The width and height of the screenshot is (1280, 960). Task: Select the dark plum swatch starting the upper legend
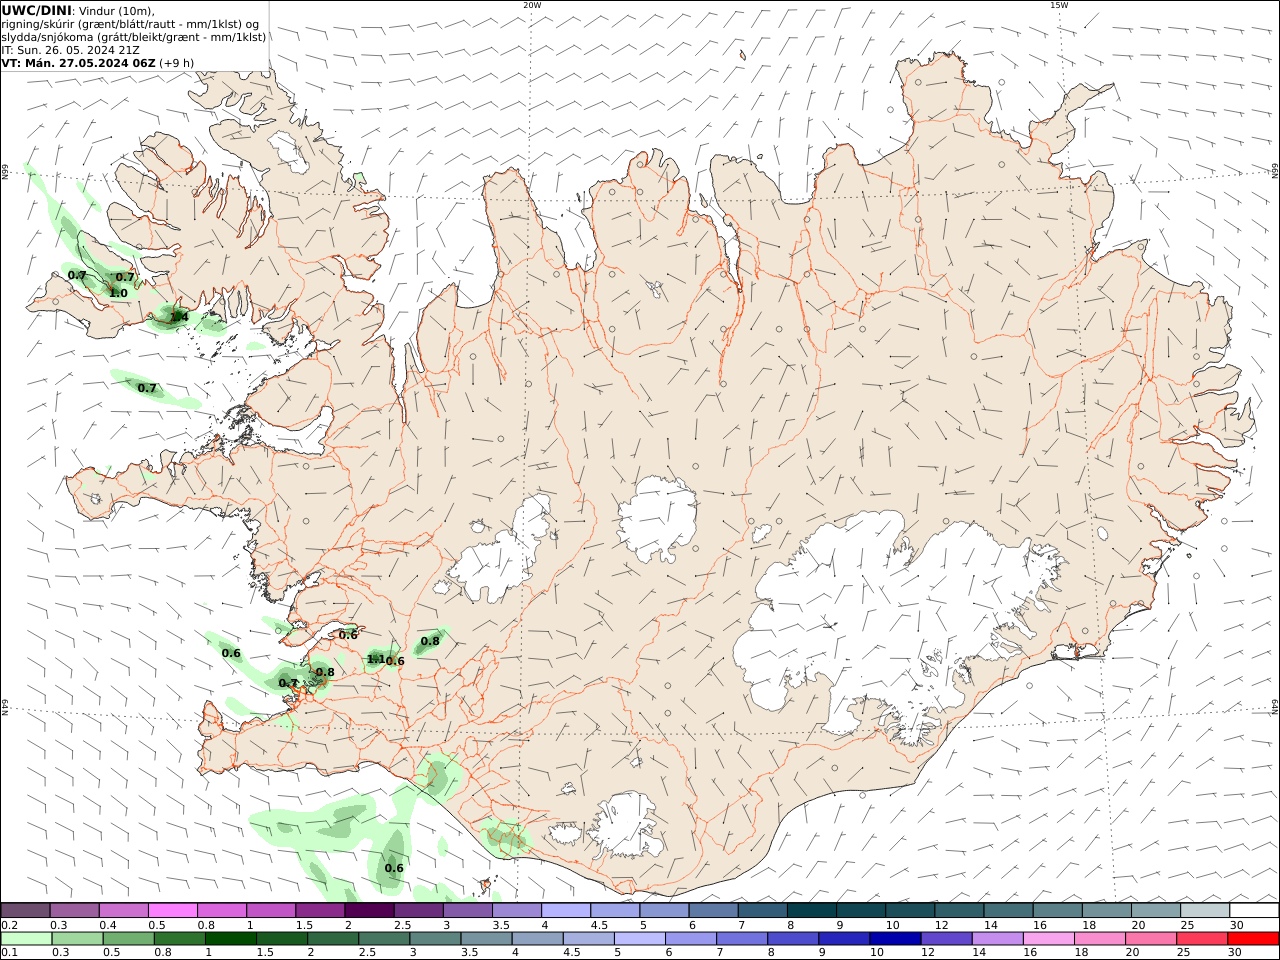click(x=25, y=911)
